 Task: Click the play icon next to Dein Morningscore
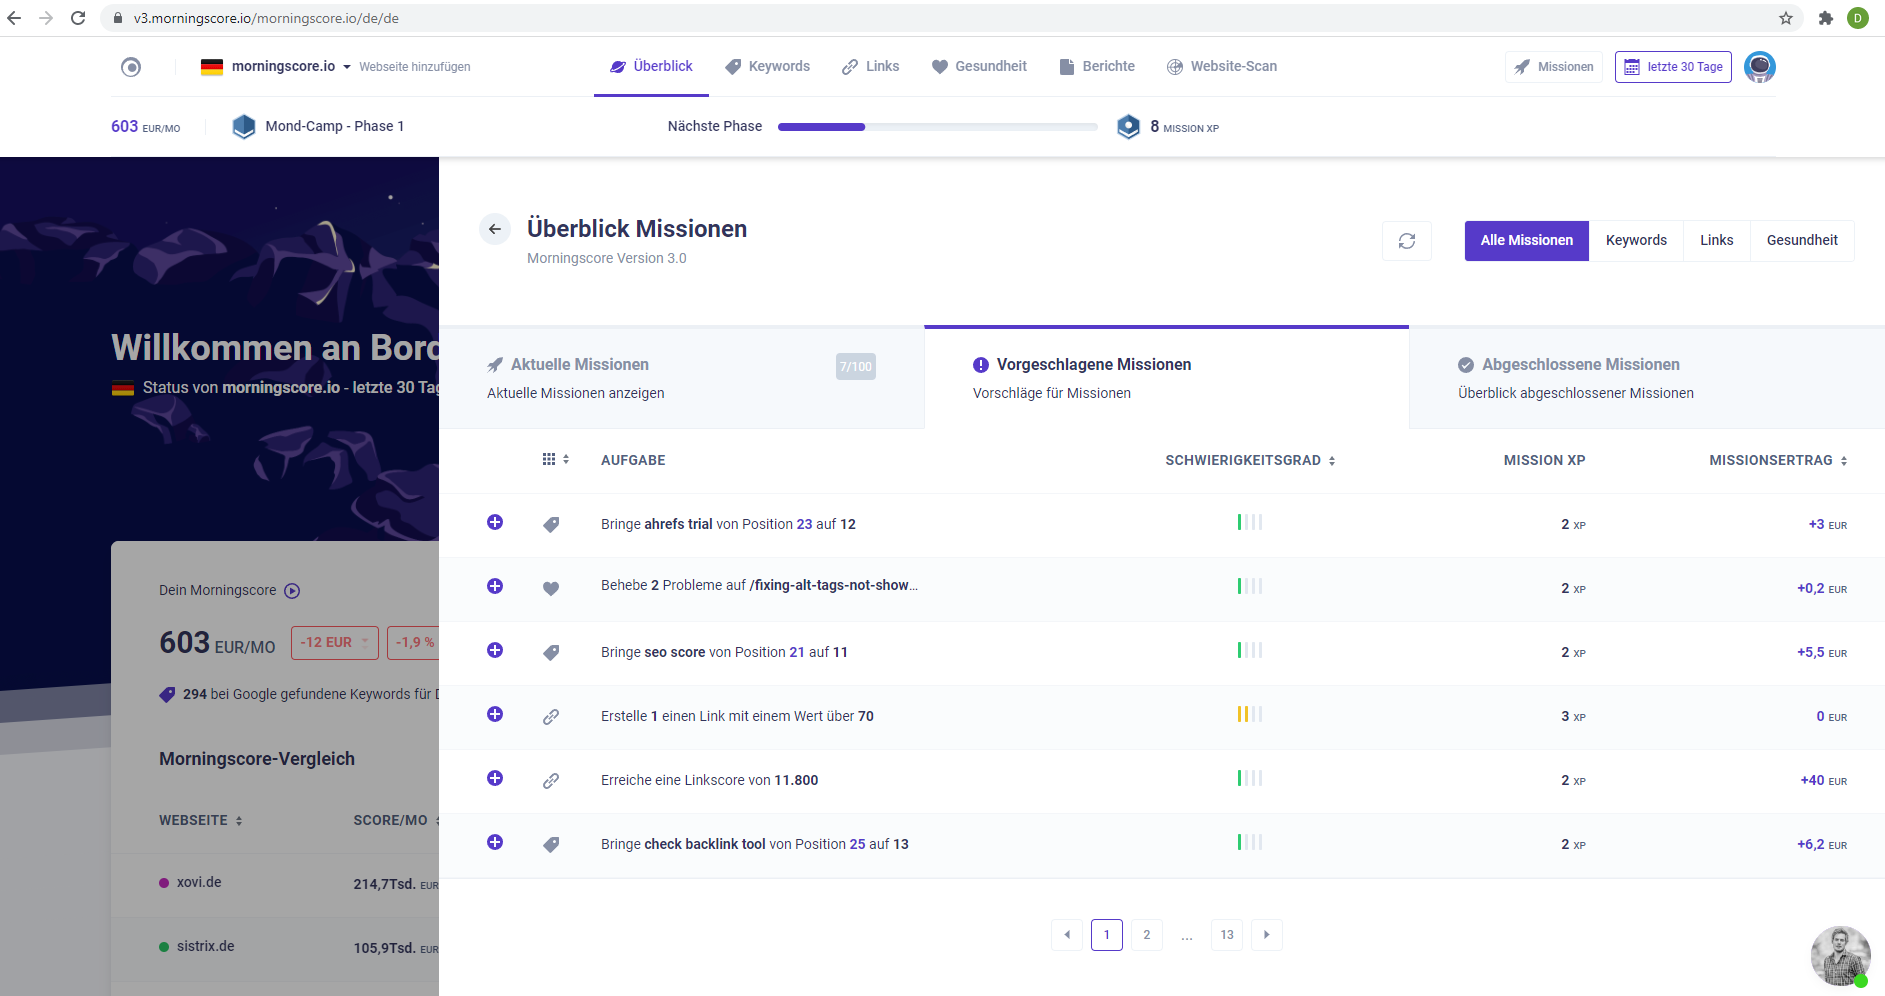(292, 591)
